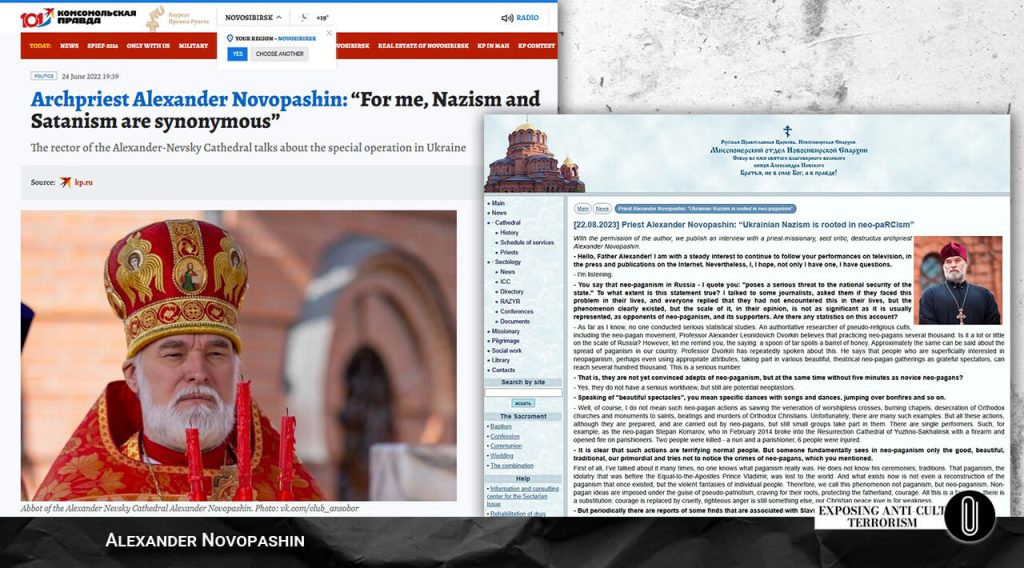
Task: Click the article title dated 22.08.2023
Action: click(743, 225)
